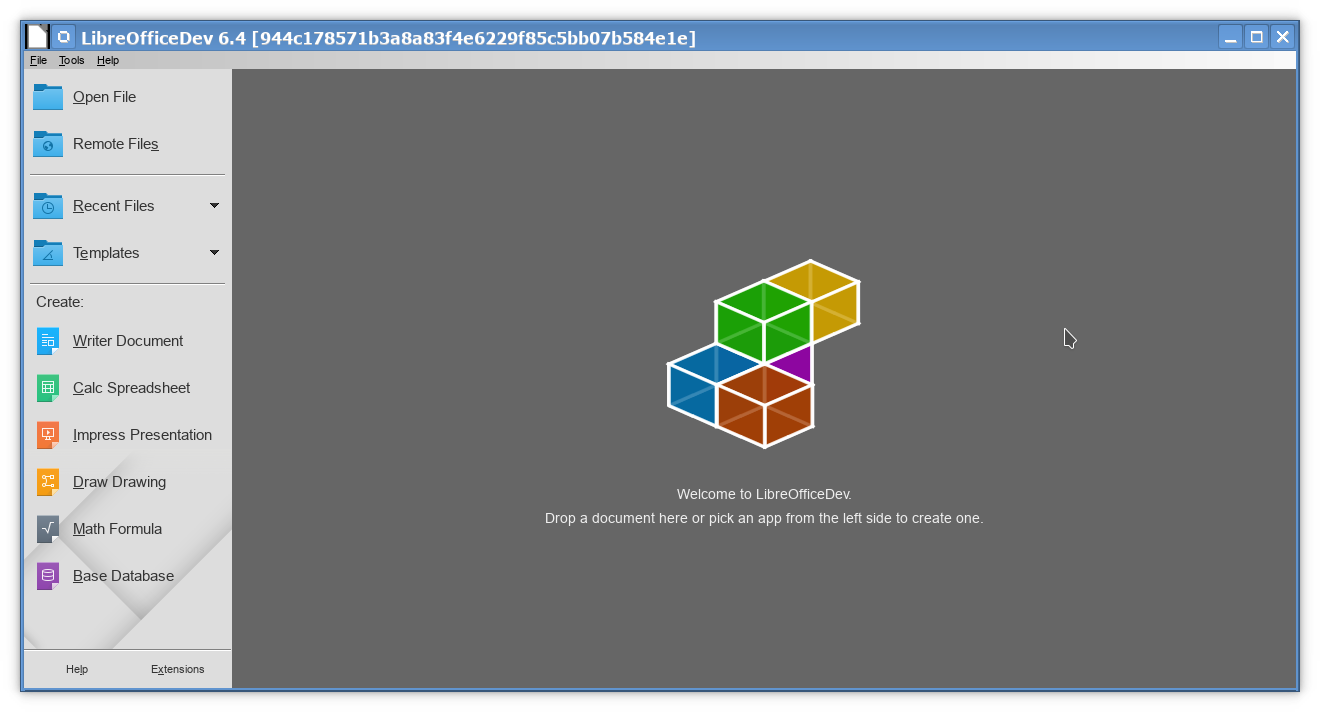Click the Open File folder icon
1320x712 pixels.
pos(48,97)
